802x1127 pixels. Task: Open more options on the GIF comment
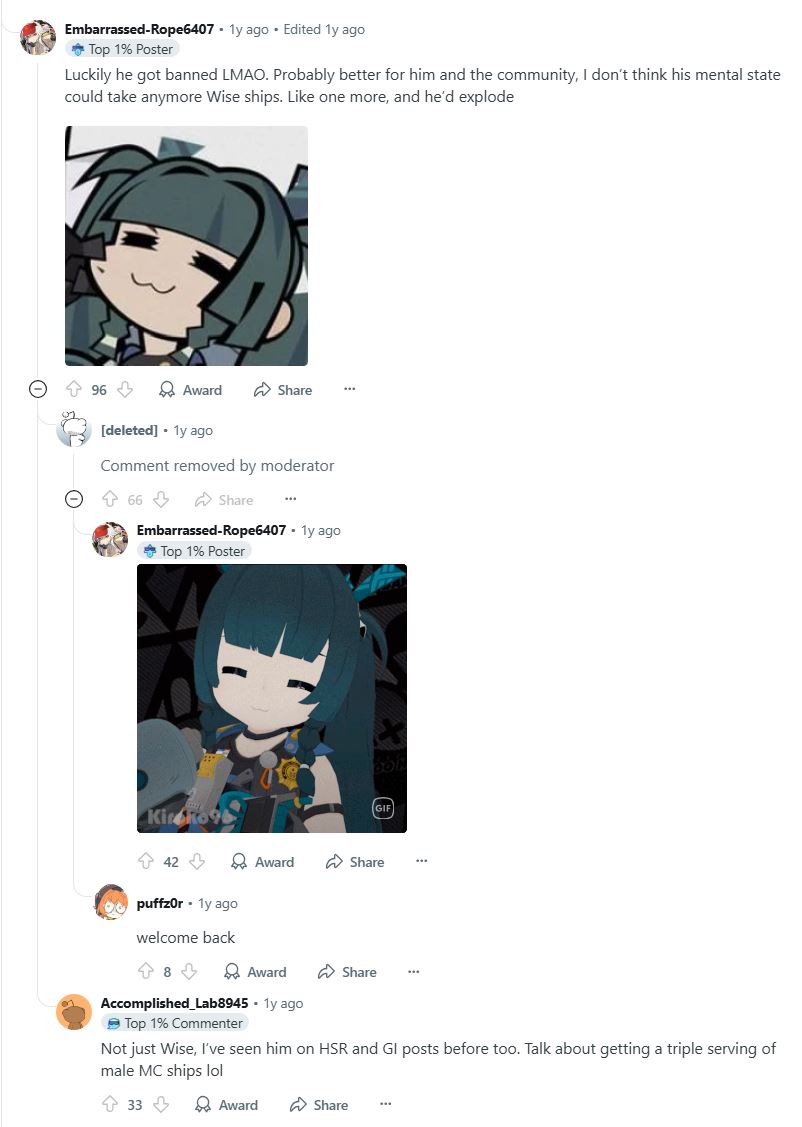click(x=421, y=860)
